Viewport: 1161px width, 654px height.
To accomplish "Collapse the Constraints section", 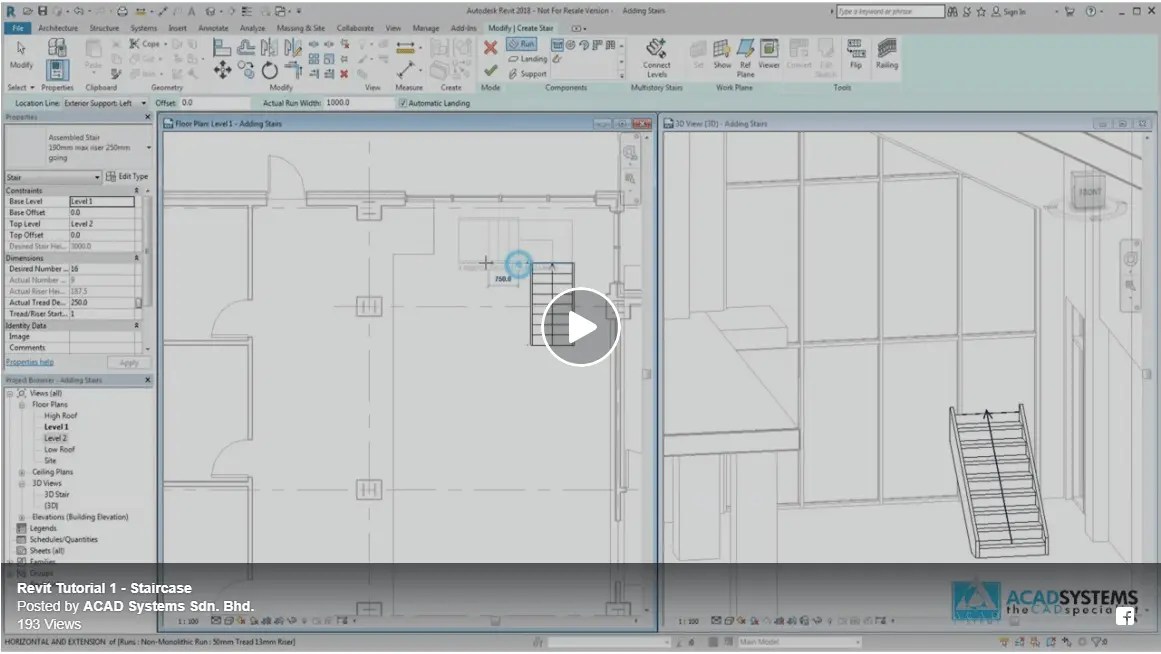I will (136, 191).
